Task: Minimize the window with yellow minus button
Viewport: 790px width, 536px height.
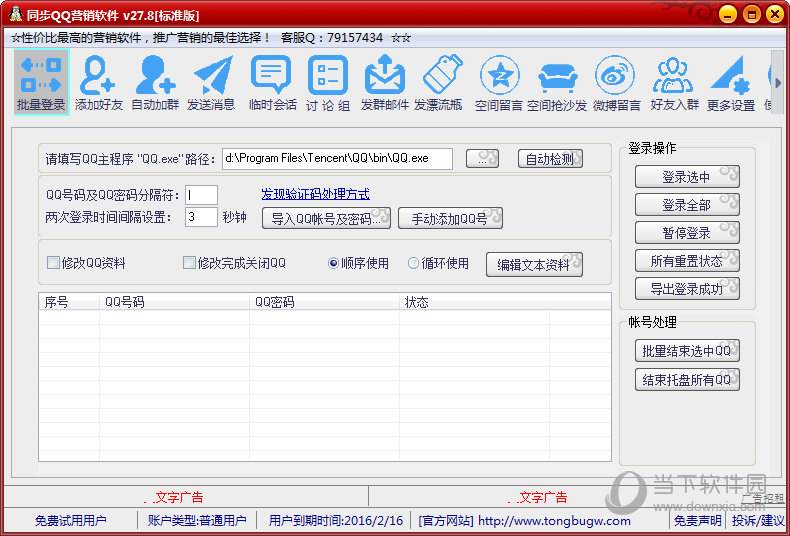Action: (x=728, y=14)
